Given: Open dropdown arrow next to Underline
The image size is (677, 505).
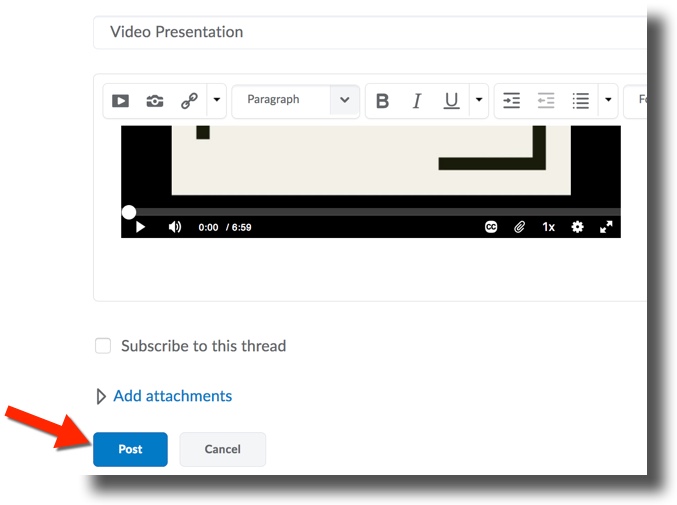Looking at the screenshot, I should click(x=478, y=101).
